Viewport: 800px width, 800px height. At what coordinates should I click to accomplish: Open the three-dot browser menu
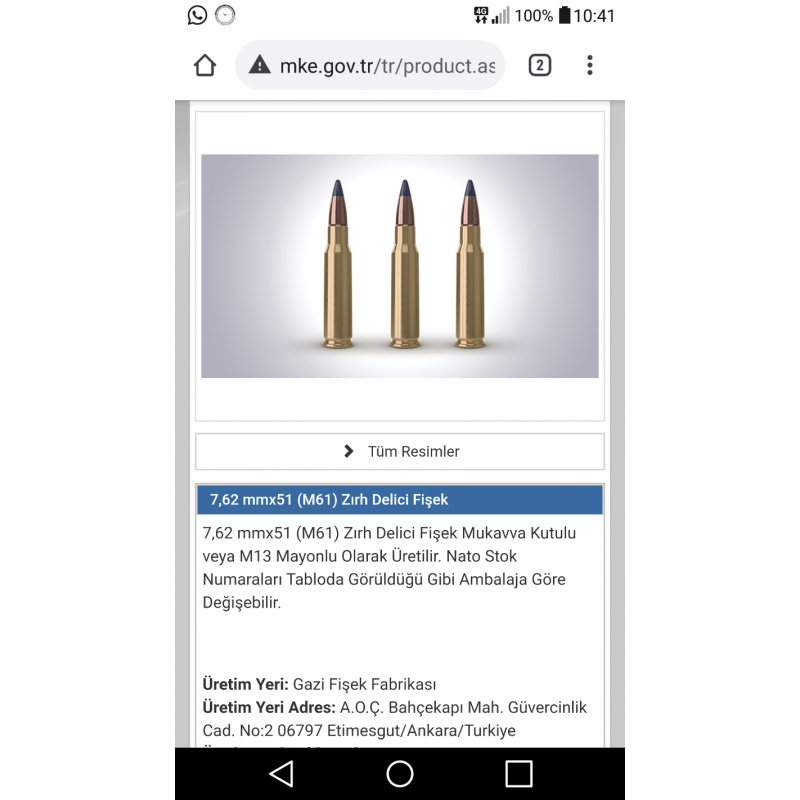coord(590,65)
